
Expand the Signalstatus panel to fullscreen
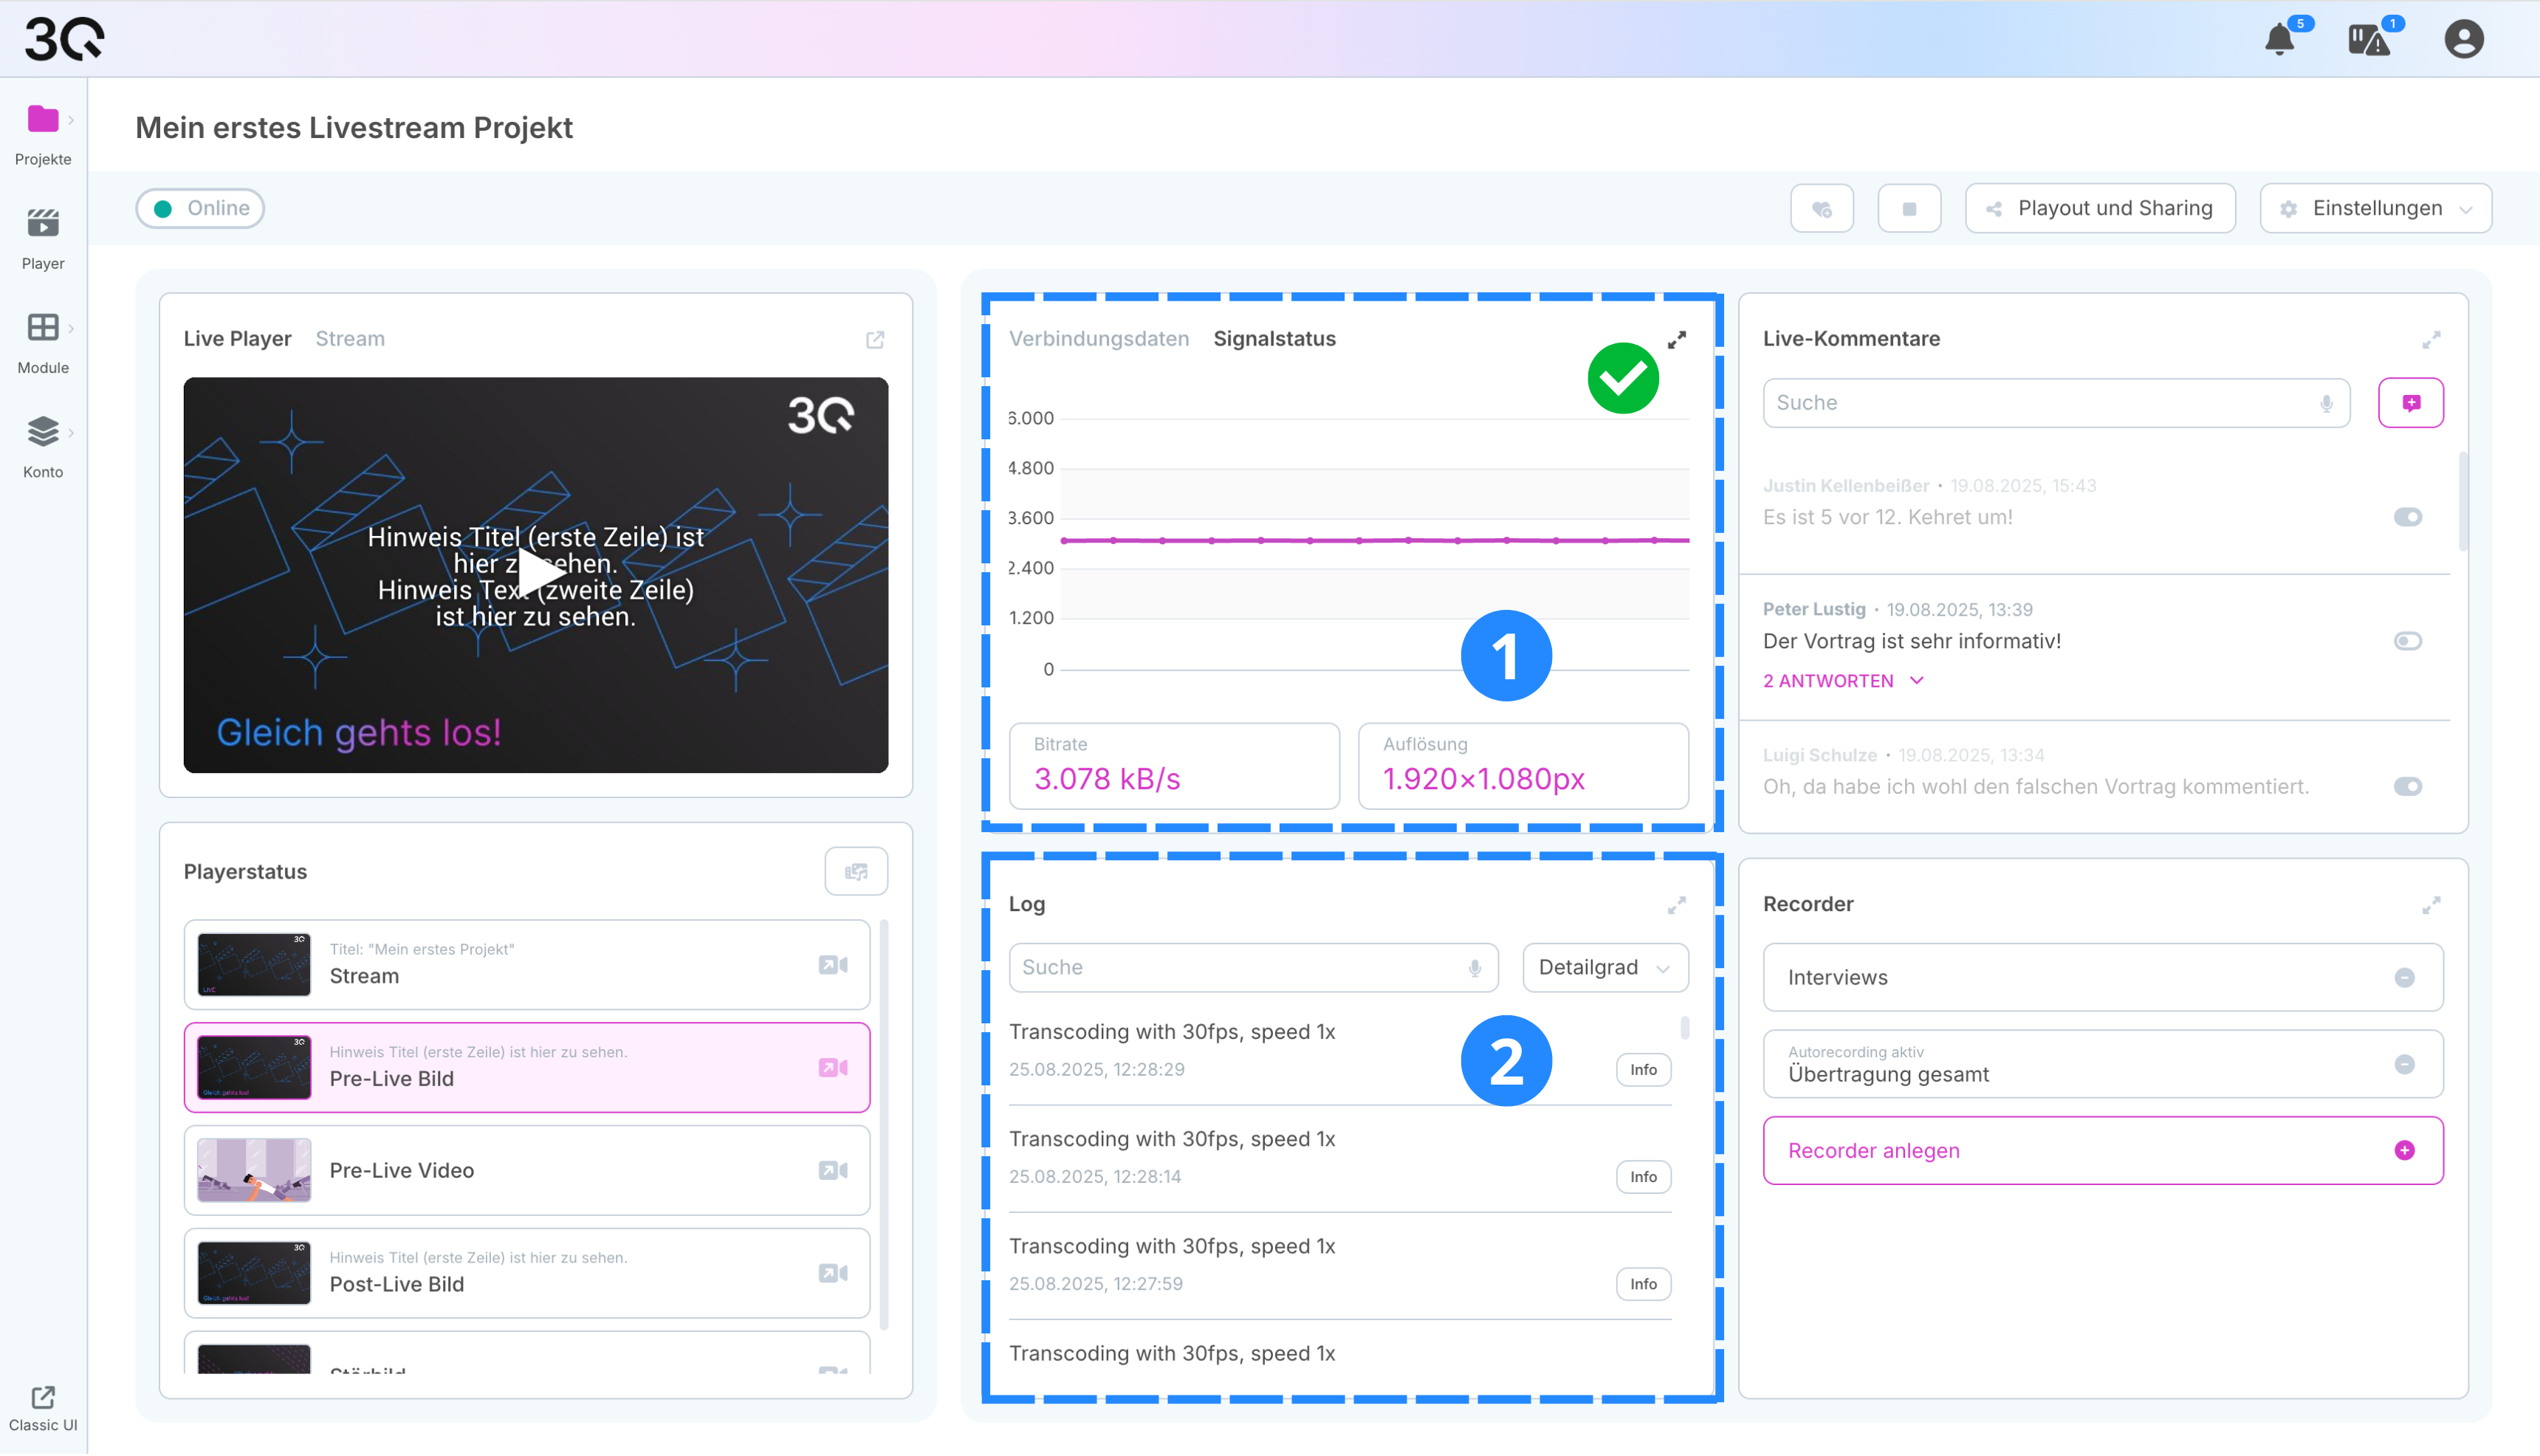coord(1677,340)
